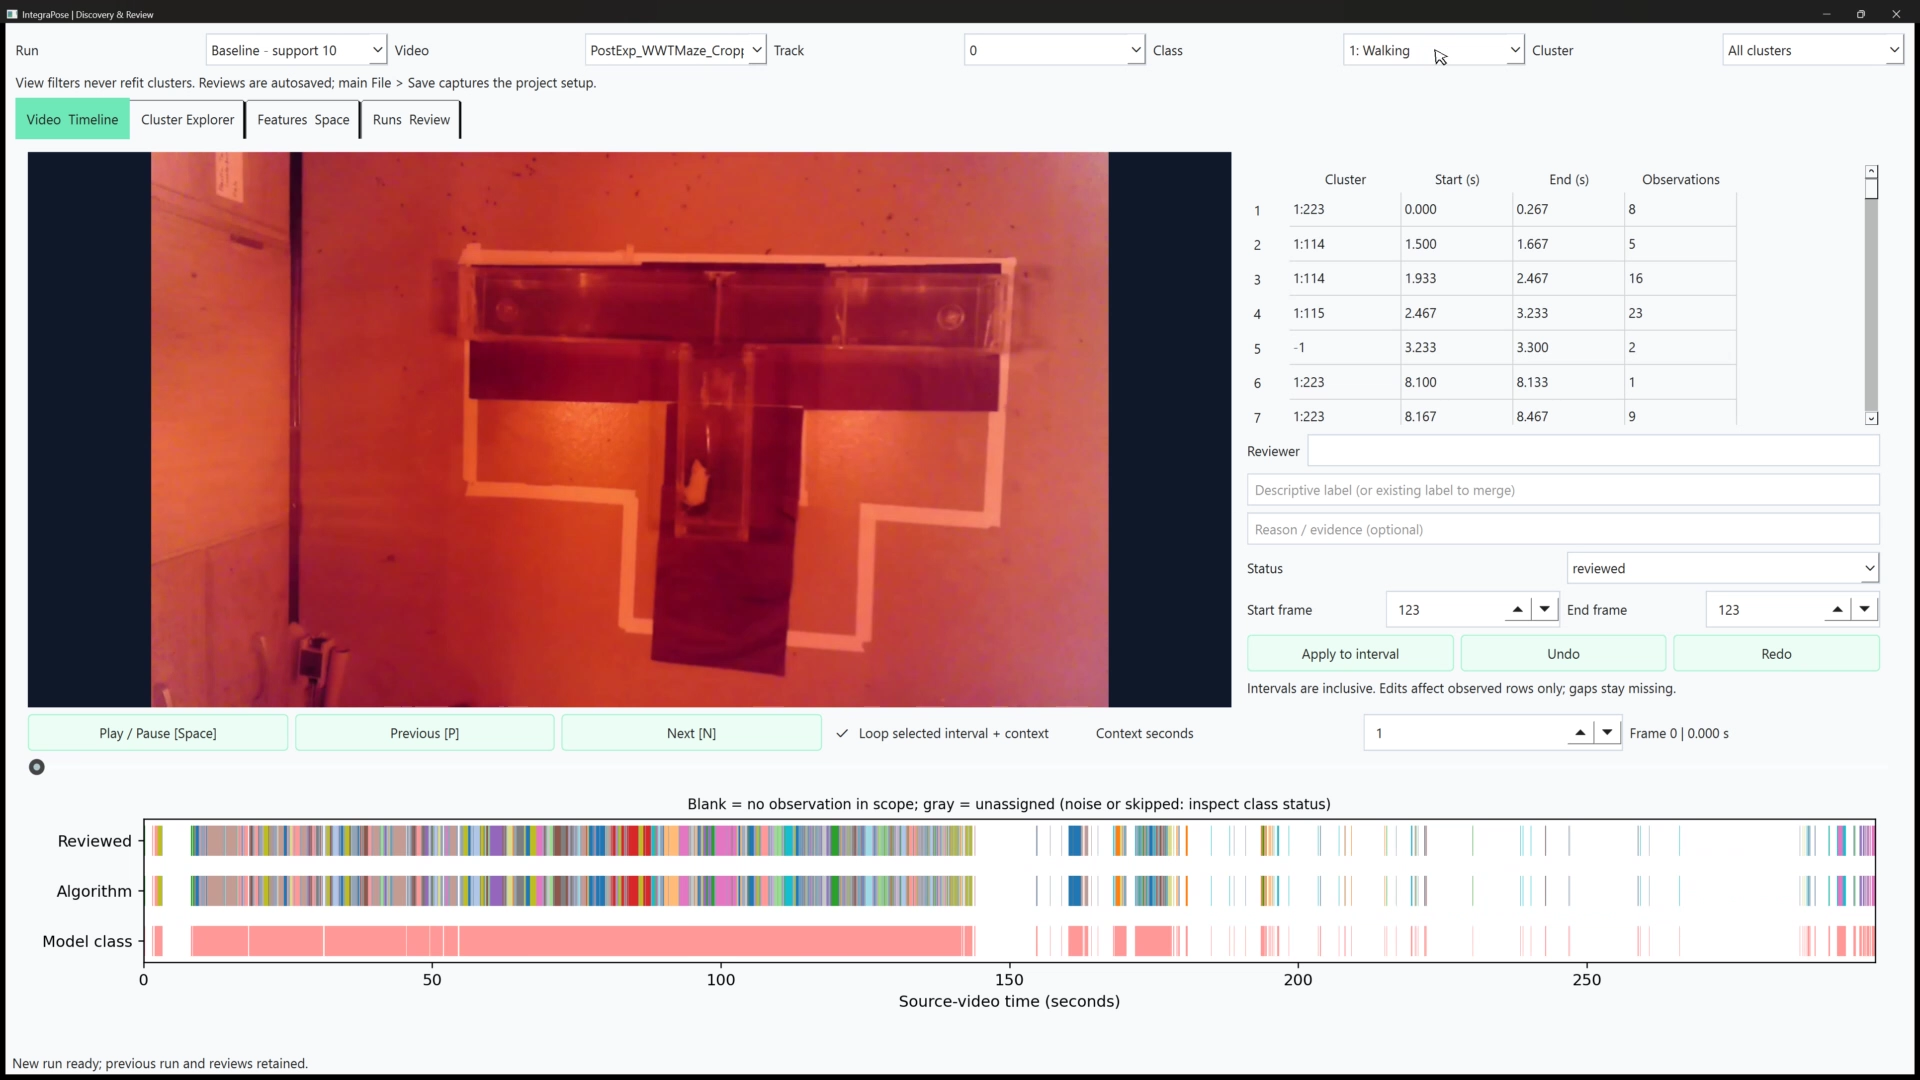This screenshot has height=1080, width=1920.
Task: Open the Status dropdown set to reviewed
Action: point(1723,568)
